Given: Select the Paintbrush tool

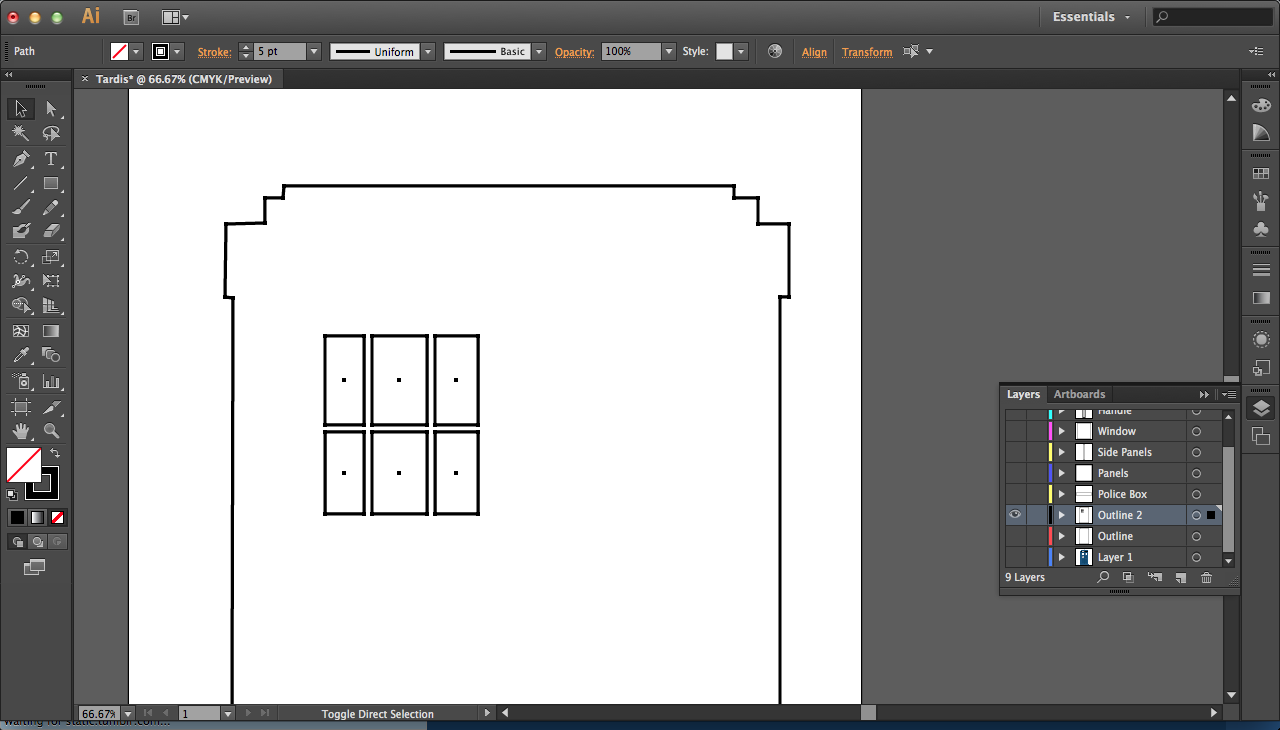Looking at the screenshot, I should (x=21, y=207).
